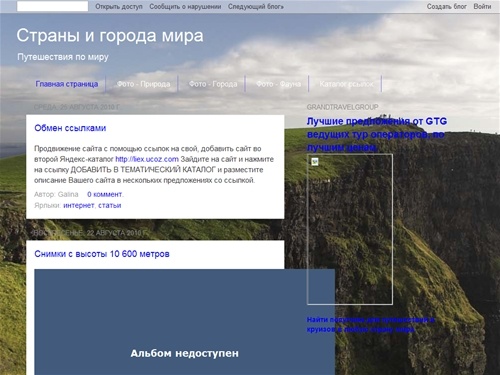Switch to the 'Фото - Города' tab
Viewport: 500px width, 375px height.
coord(213,84)
